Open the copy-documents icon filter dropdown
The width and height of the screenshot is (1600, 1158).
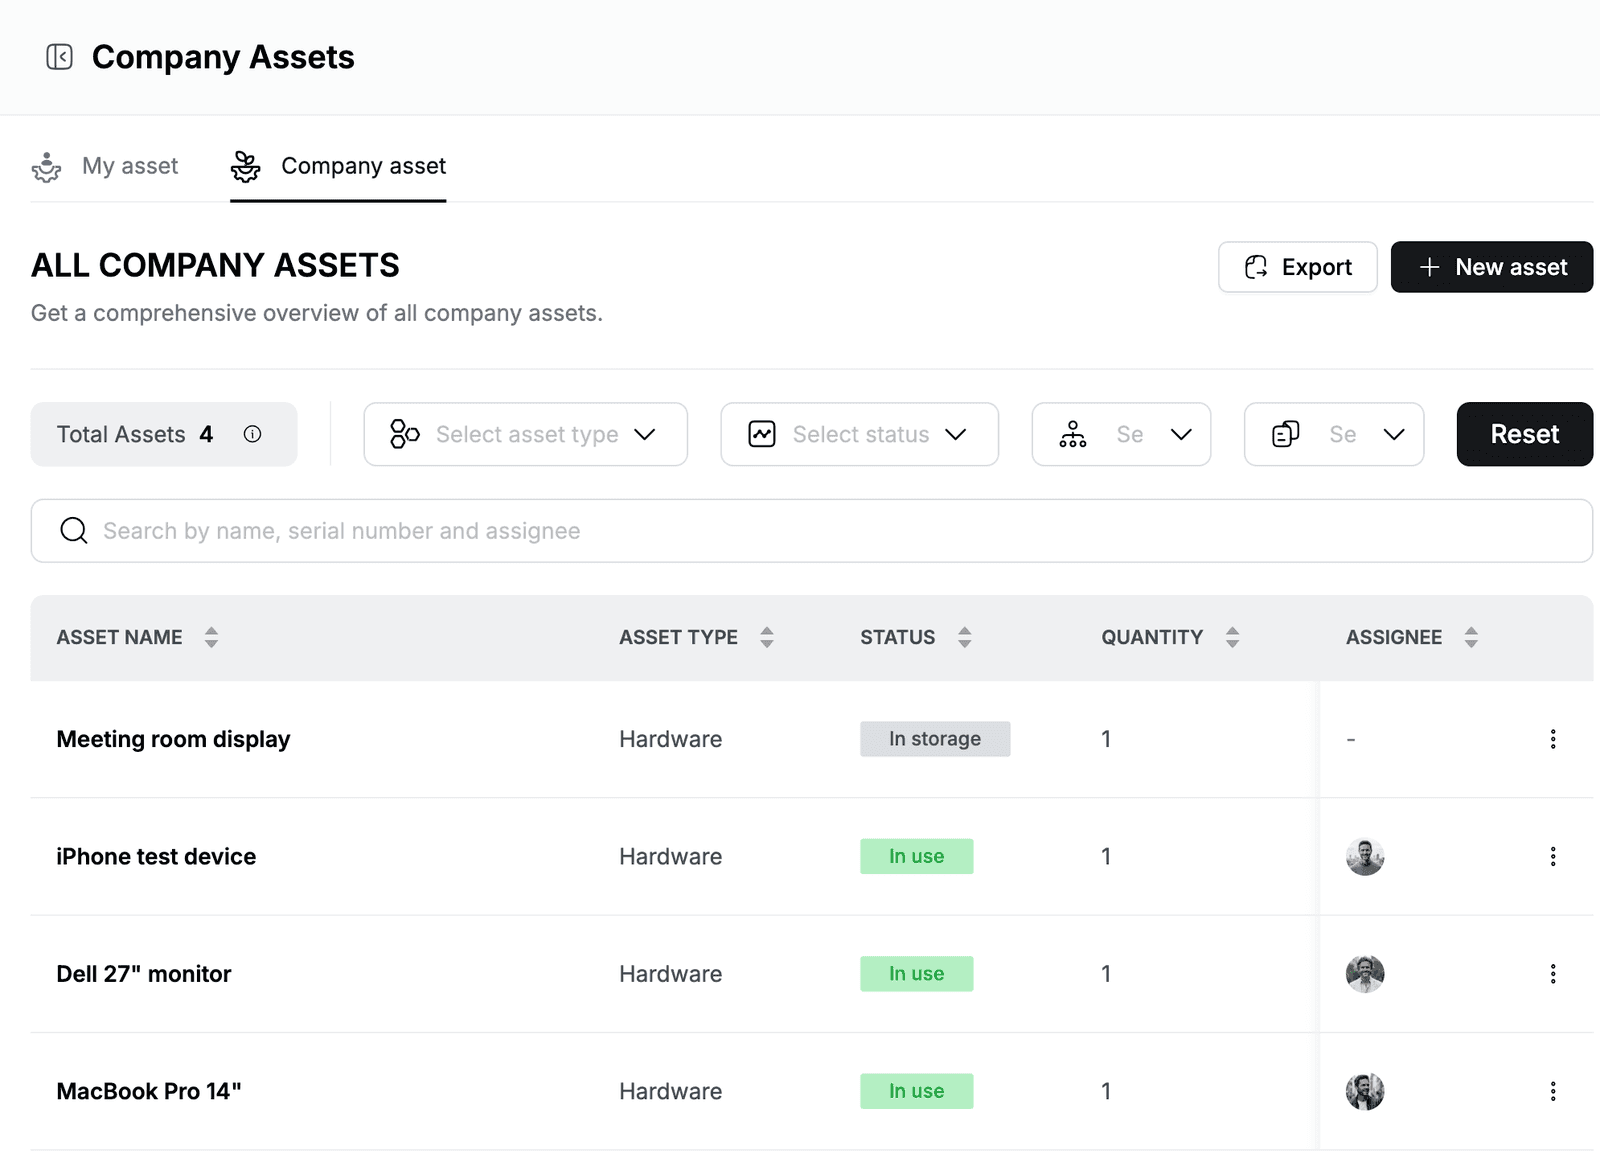1334,434
